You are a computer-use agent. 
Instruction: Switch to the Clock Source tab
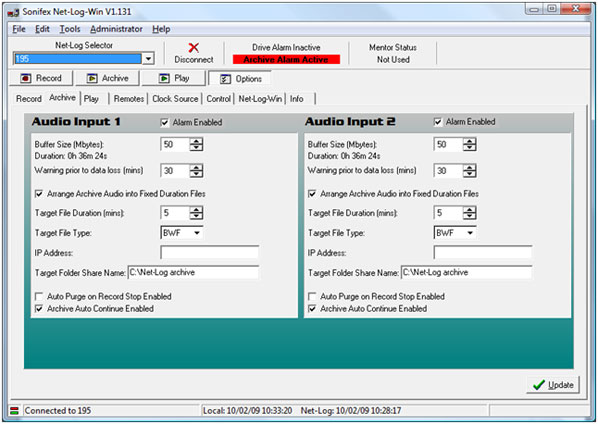(175, 99)
